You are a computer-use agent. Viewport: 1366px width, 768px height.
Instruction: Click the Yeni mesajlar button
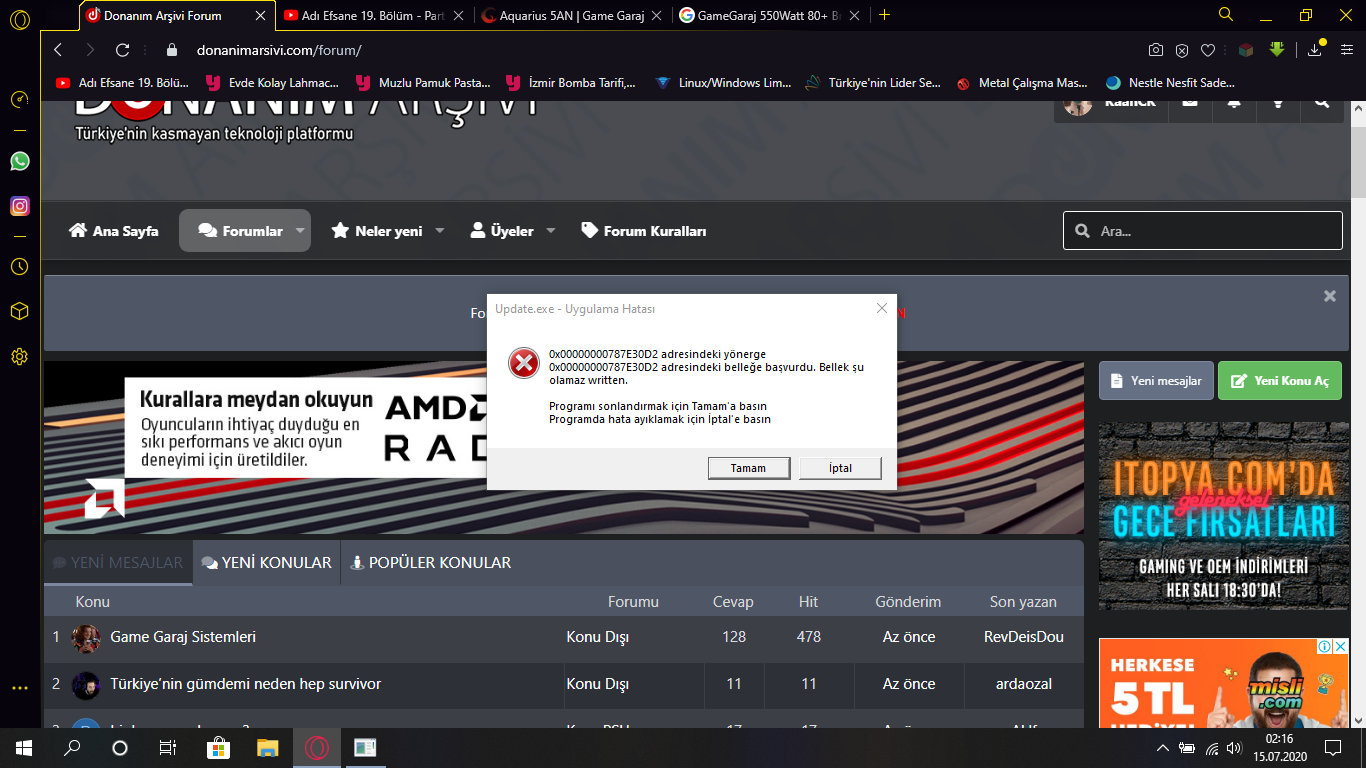pos(1156,381)
